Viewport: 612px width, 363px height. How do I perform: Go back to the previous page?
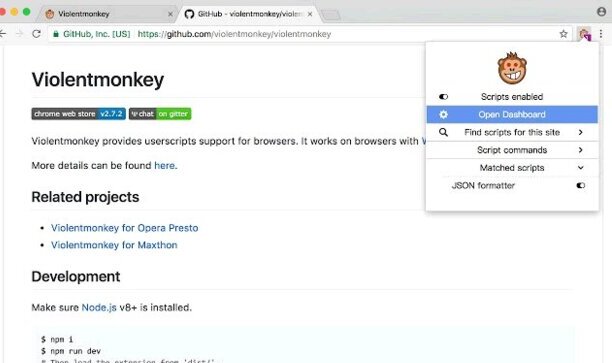[3, 34]
